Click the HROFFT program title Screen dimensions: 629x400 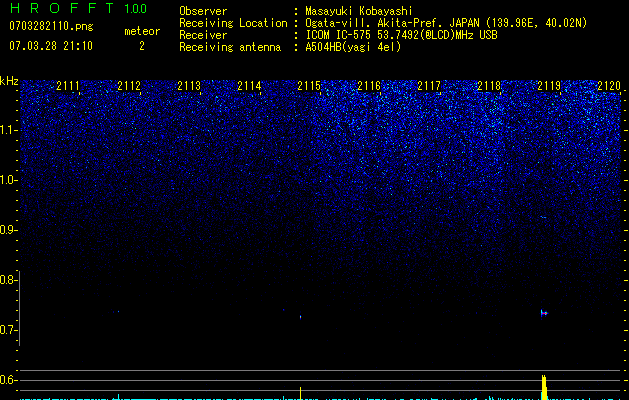tap(62, 8)
